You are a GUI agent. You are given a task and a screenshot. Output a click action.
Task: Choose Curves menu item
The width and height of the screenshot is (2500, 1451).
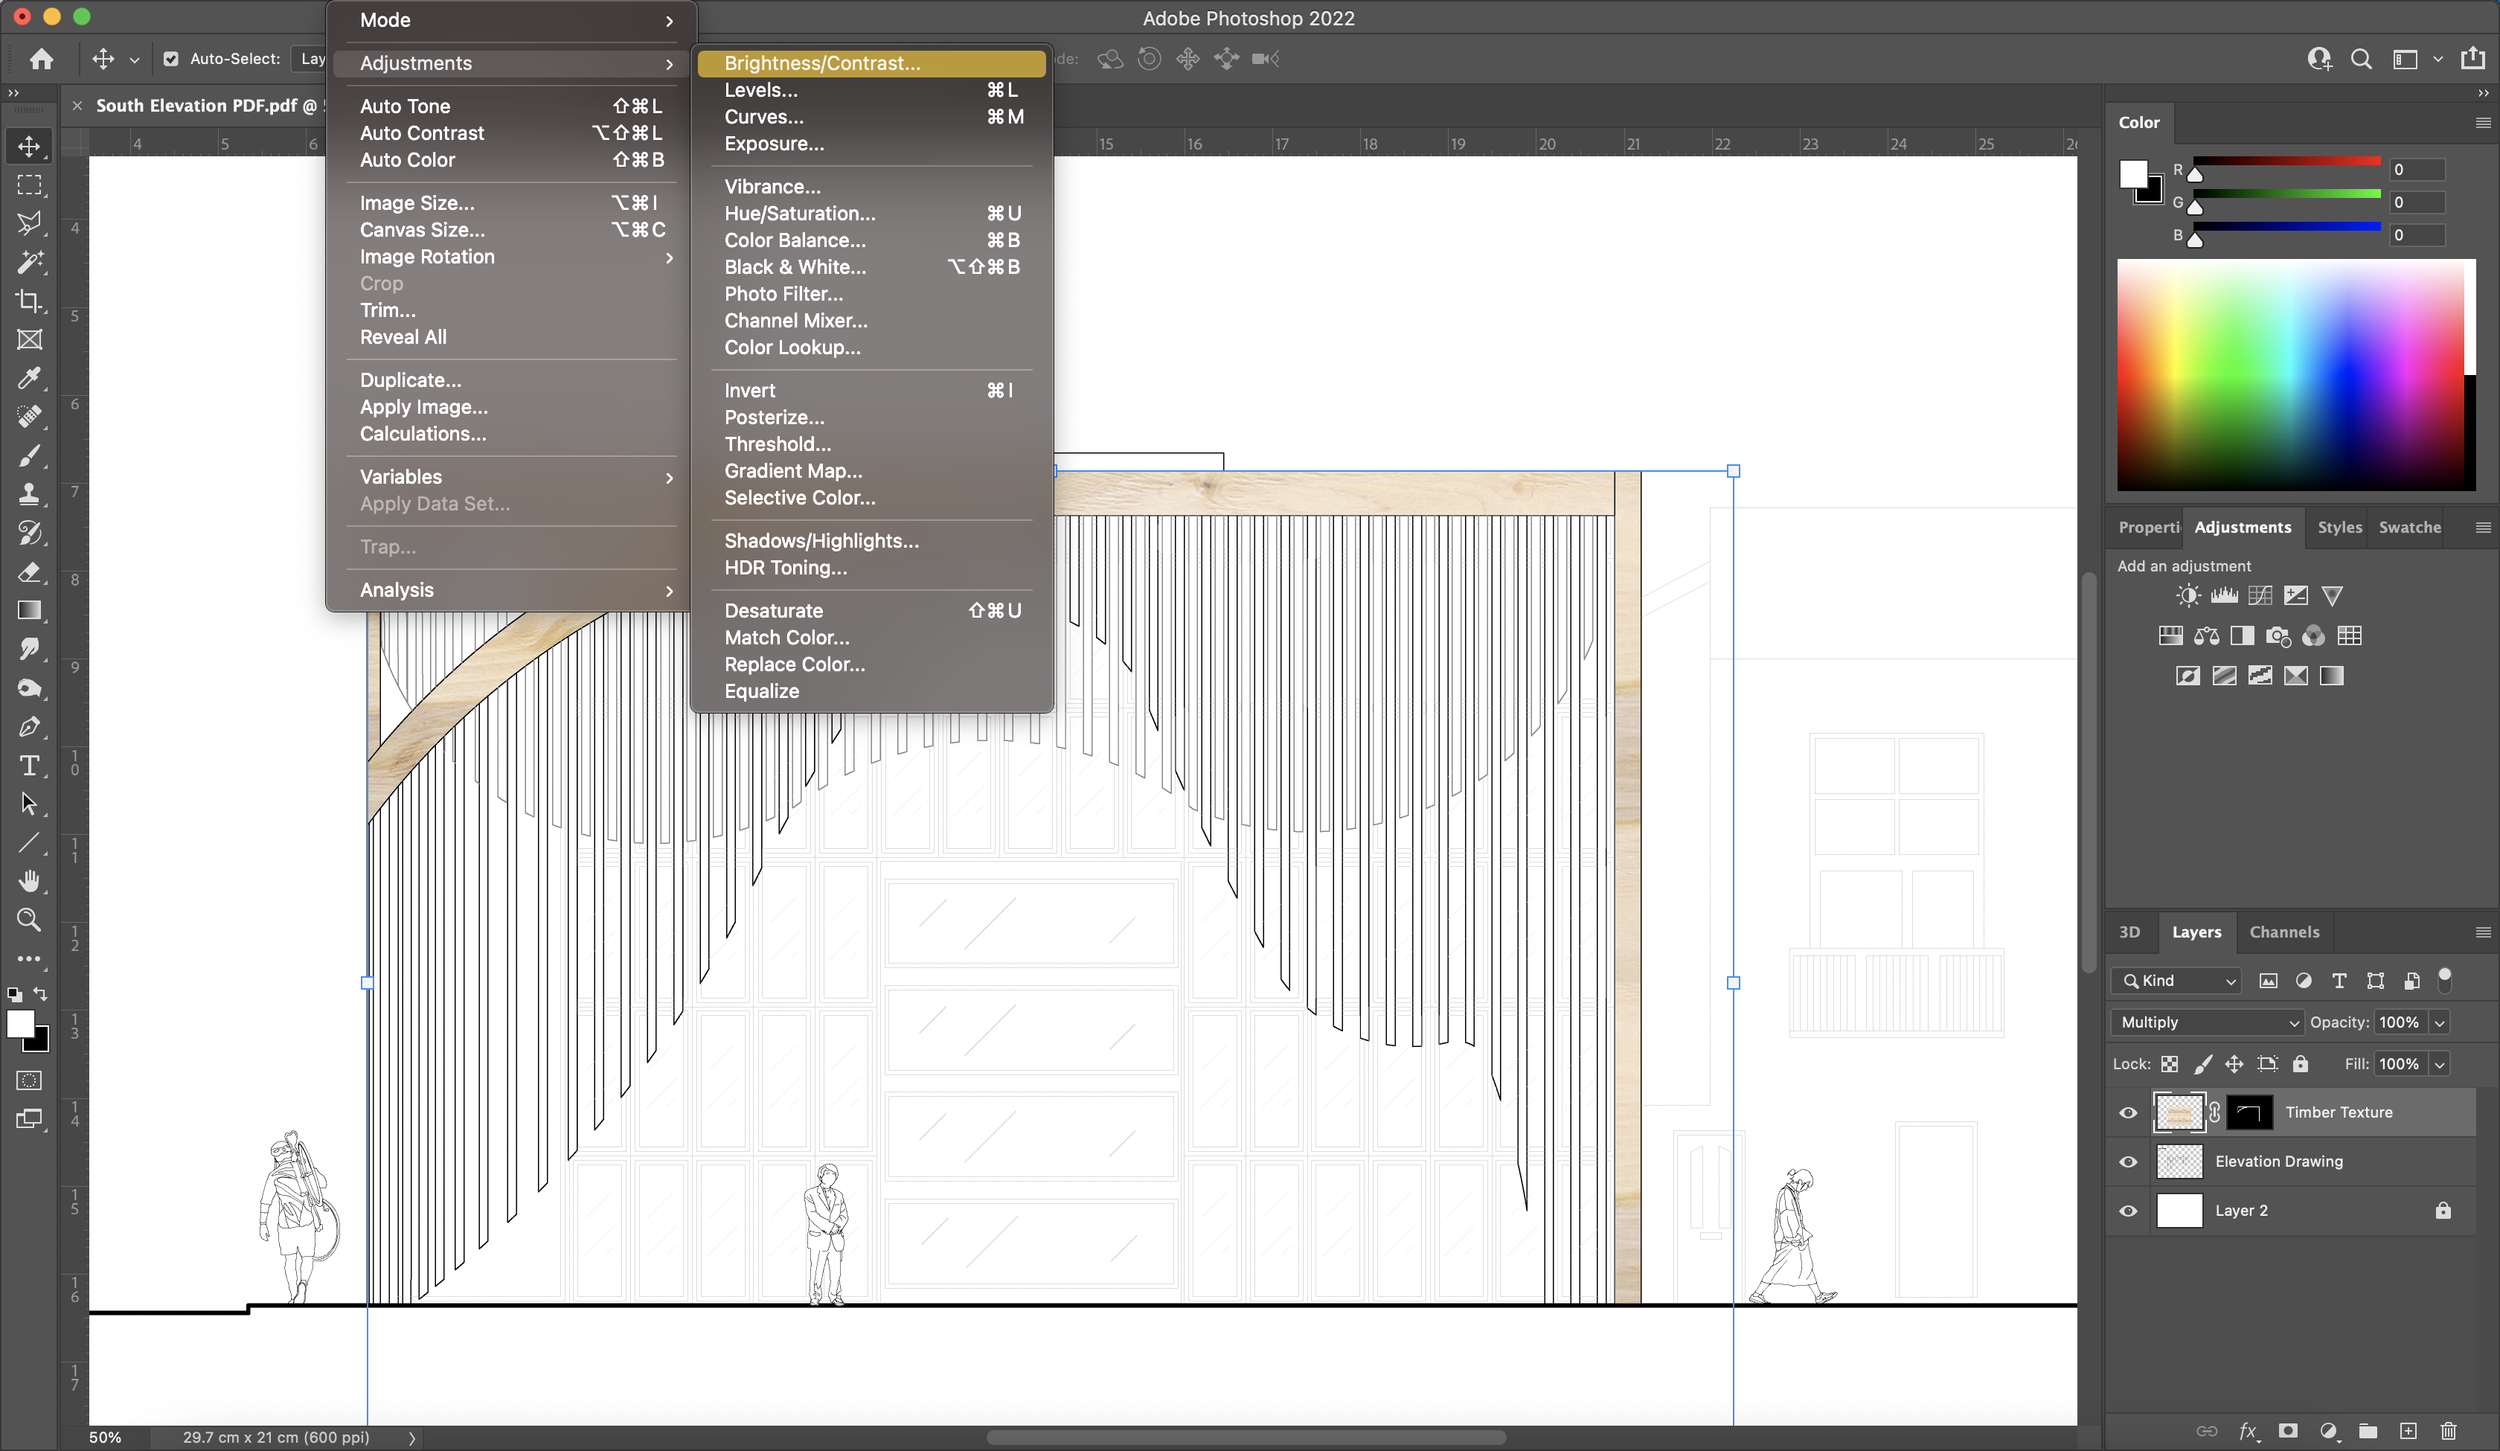coord(872,117)
